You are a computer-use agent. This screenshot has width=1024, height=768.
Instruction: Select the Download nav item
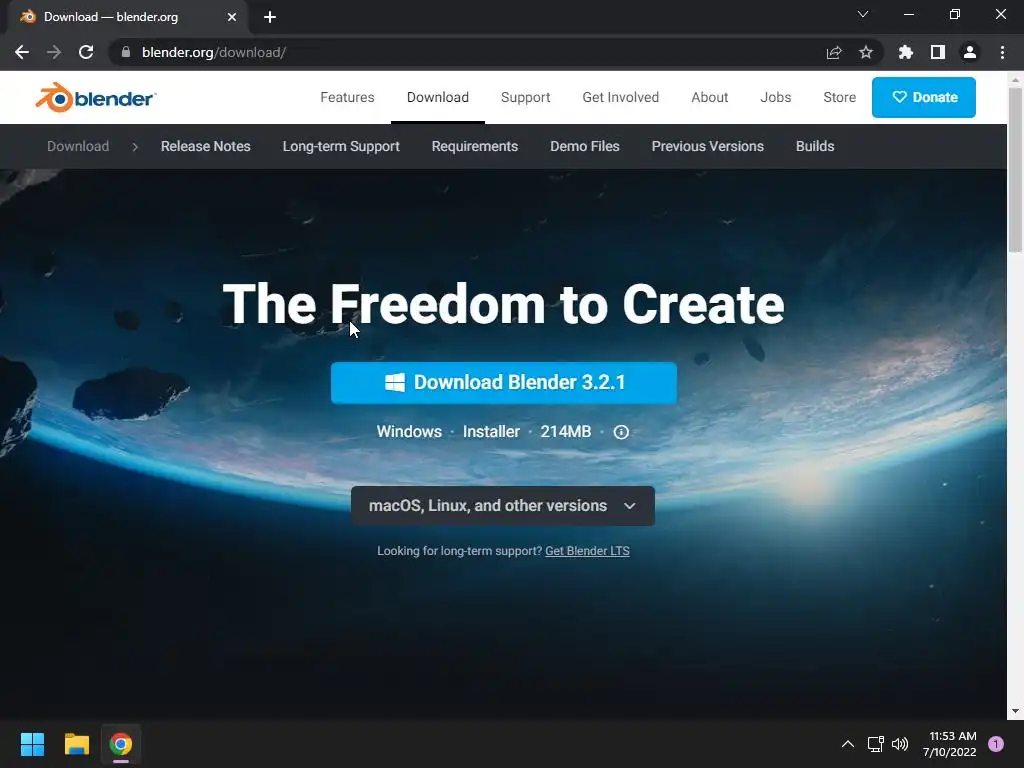pos(438,97)
